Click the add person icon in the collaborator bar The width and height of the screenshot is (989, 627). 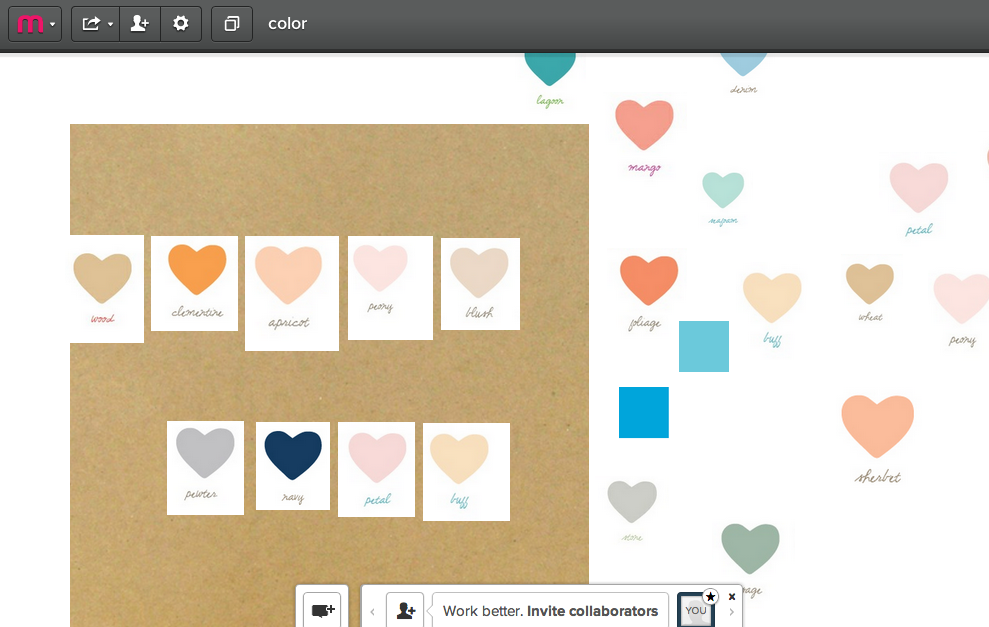tap(405, 610)
